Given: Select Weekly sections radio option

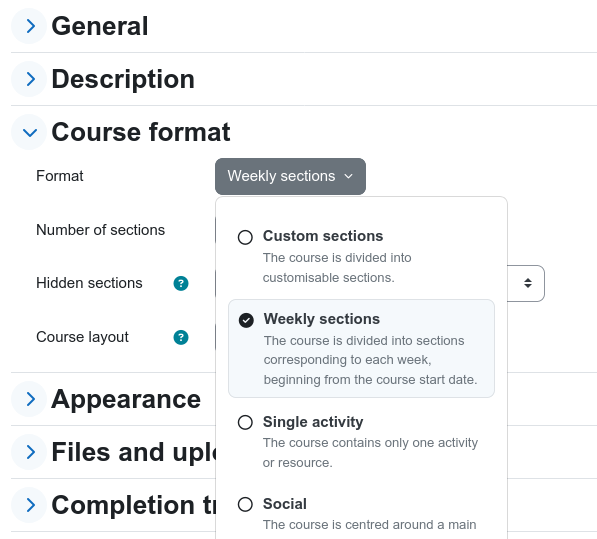Looking at the screenshot, I should point(246,320).
